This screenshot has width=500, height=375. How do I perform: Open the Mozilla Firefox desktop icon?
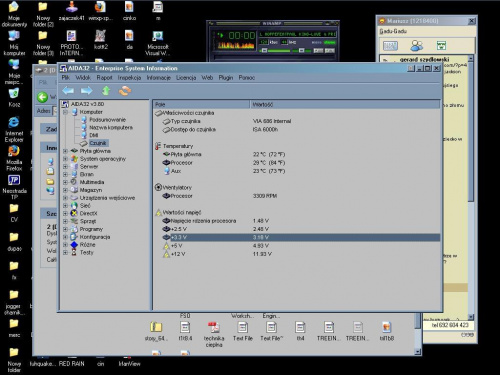[x=14, y=158]
